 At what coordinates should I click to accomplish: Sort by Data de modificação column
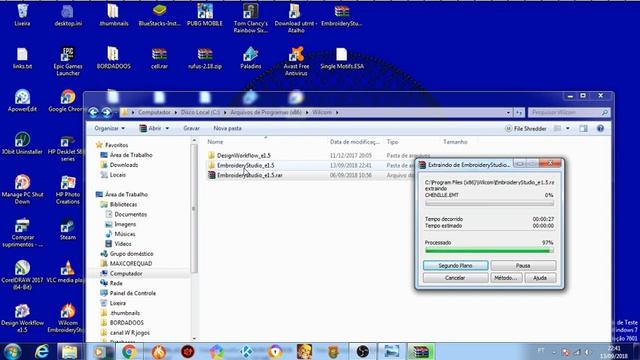354,142
